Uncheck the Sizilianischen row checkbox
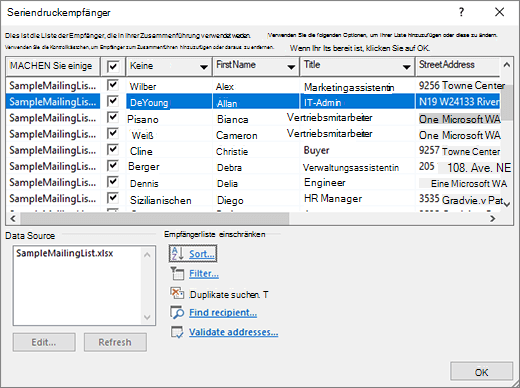 tap(113, 198)
